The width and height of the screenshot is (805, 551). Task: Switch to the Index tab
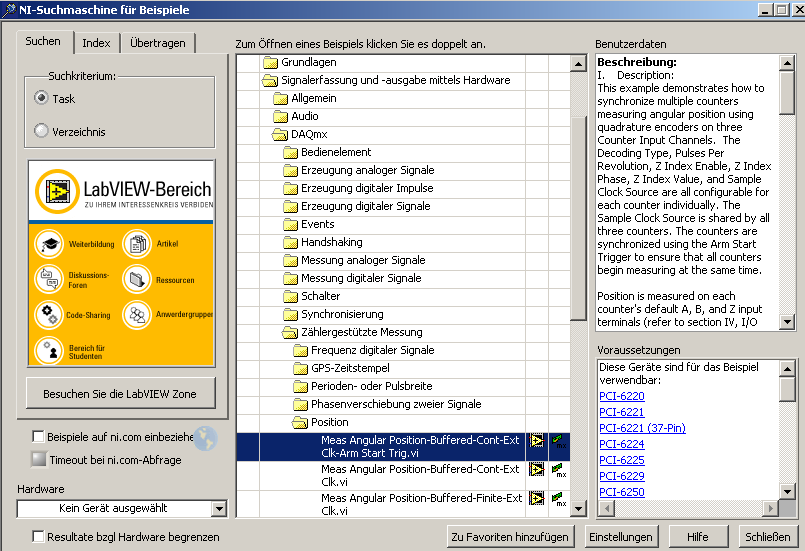(97, 43)
